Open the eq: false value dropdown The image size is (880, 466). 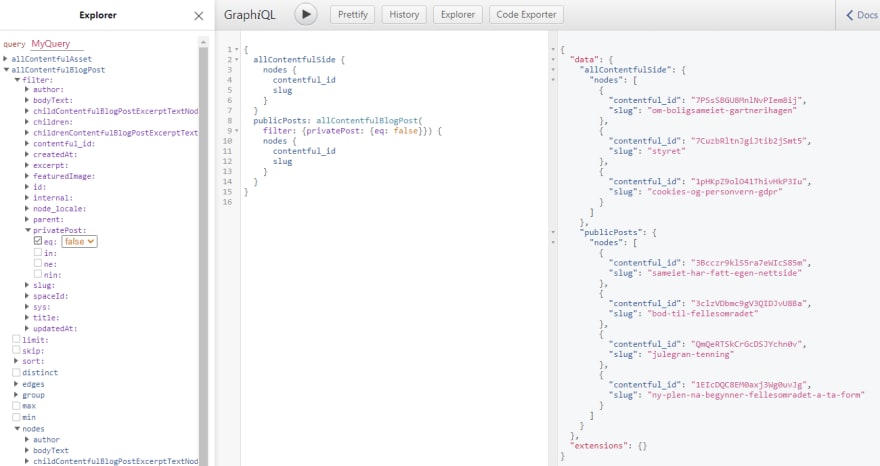(79, 241)
